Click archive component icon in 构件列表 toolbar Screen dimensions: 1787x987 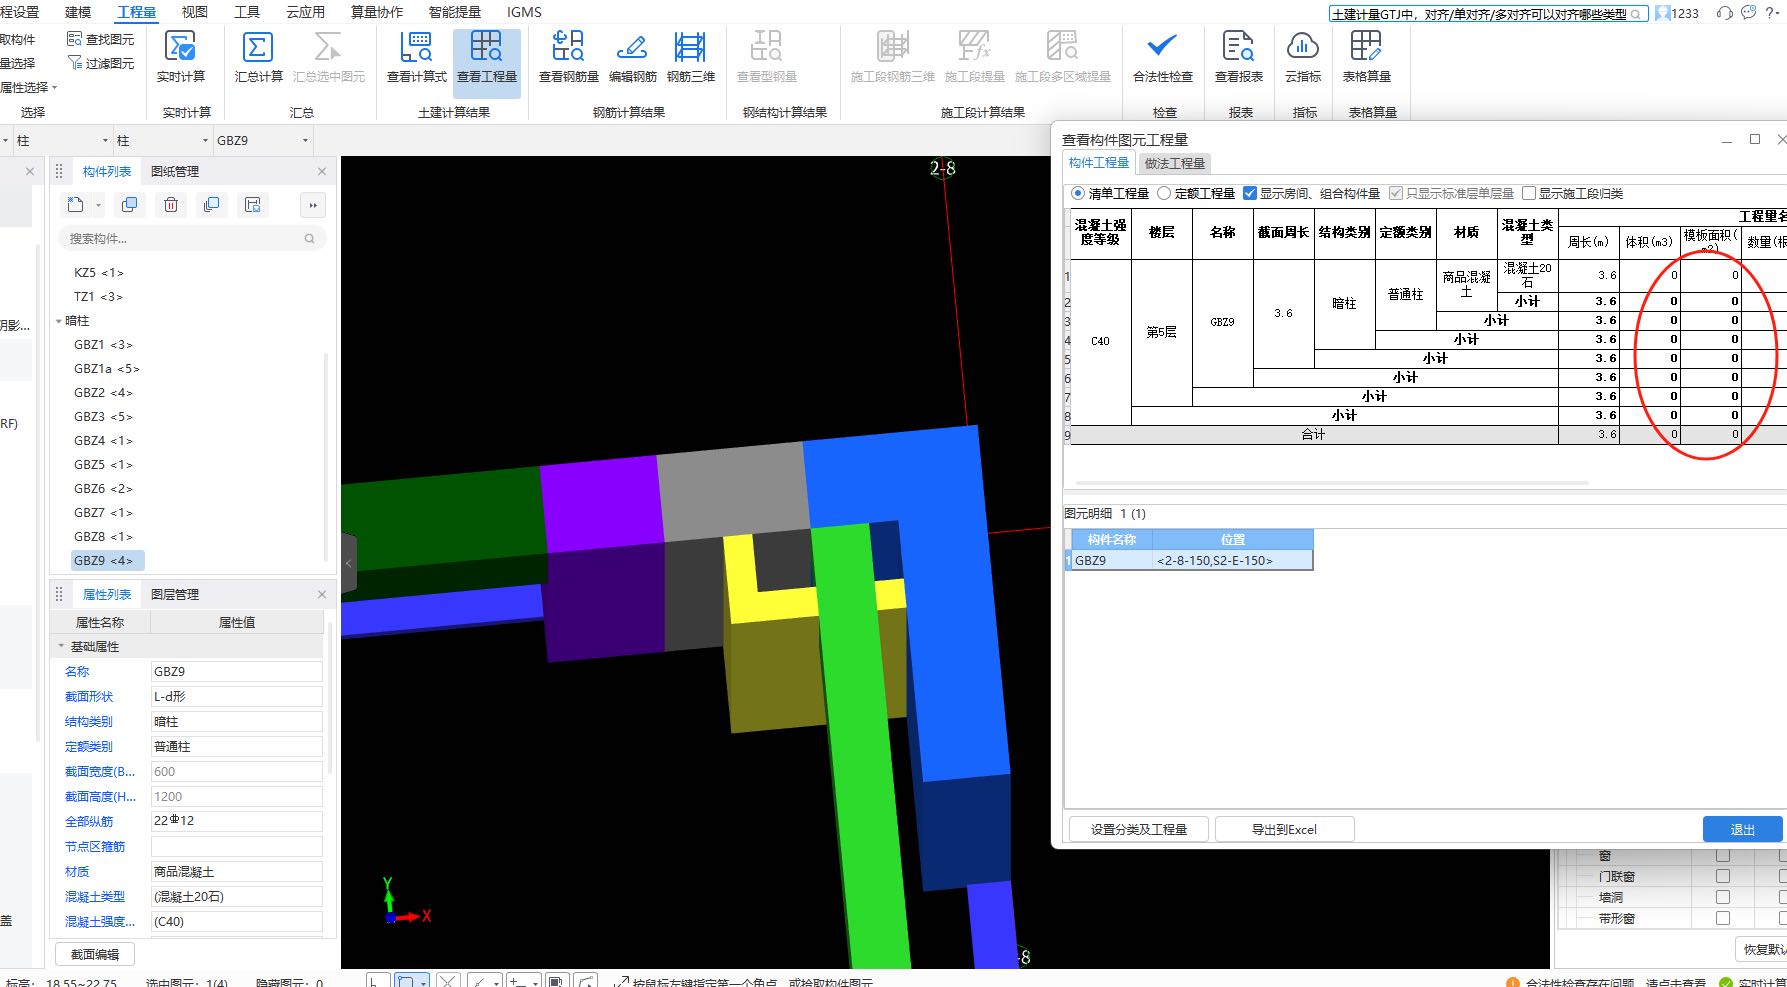click(253, 205)
